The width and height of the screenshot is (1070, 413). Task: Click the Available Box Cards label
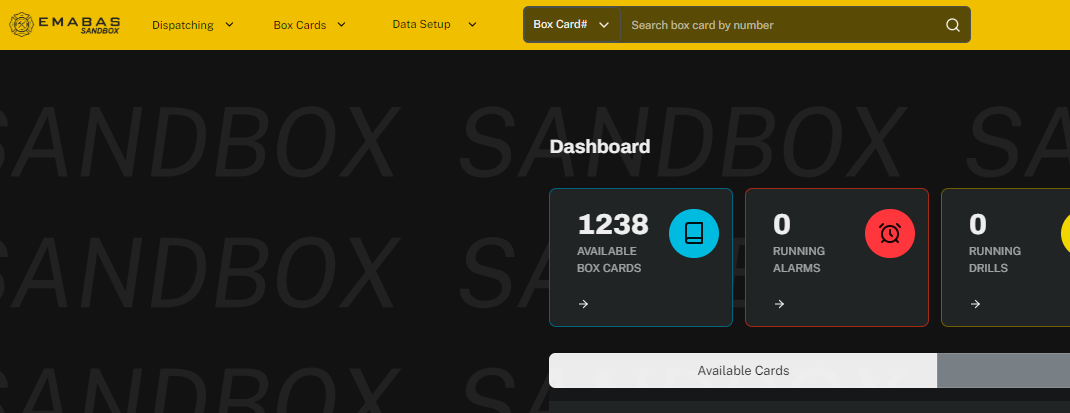point(609,259)
